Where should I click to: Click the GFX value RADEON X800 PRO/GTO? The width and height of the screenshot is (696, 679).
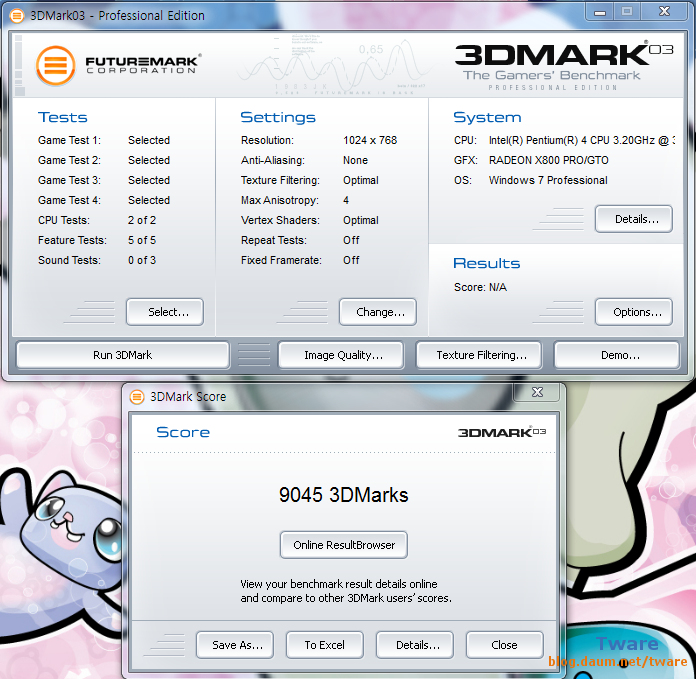(x=549, y=160)
